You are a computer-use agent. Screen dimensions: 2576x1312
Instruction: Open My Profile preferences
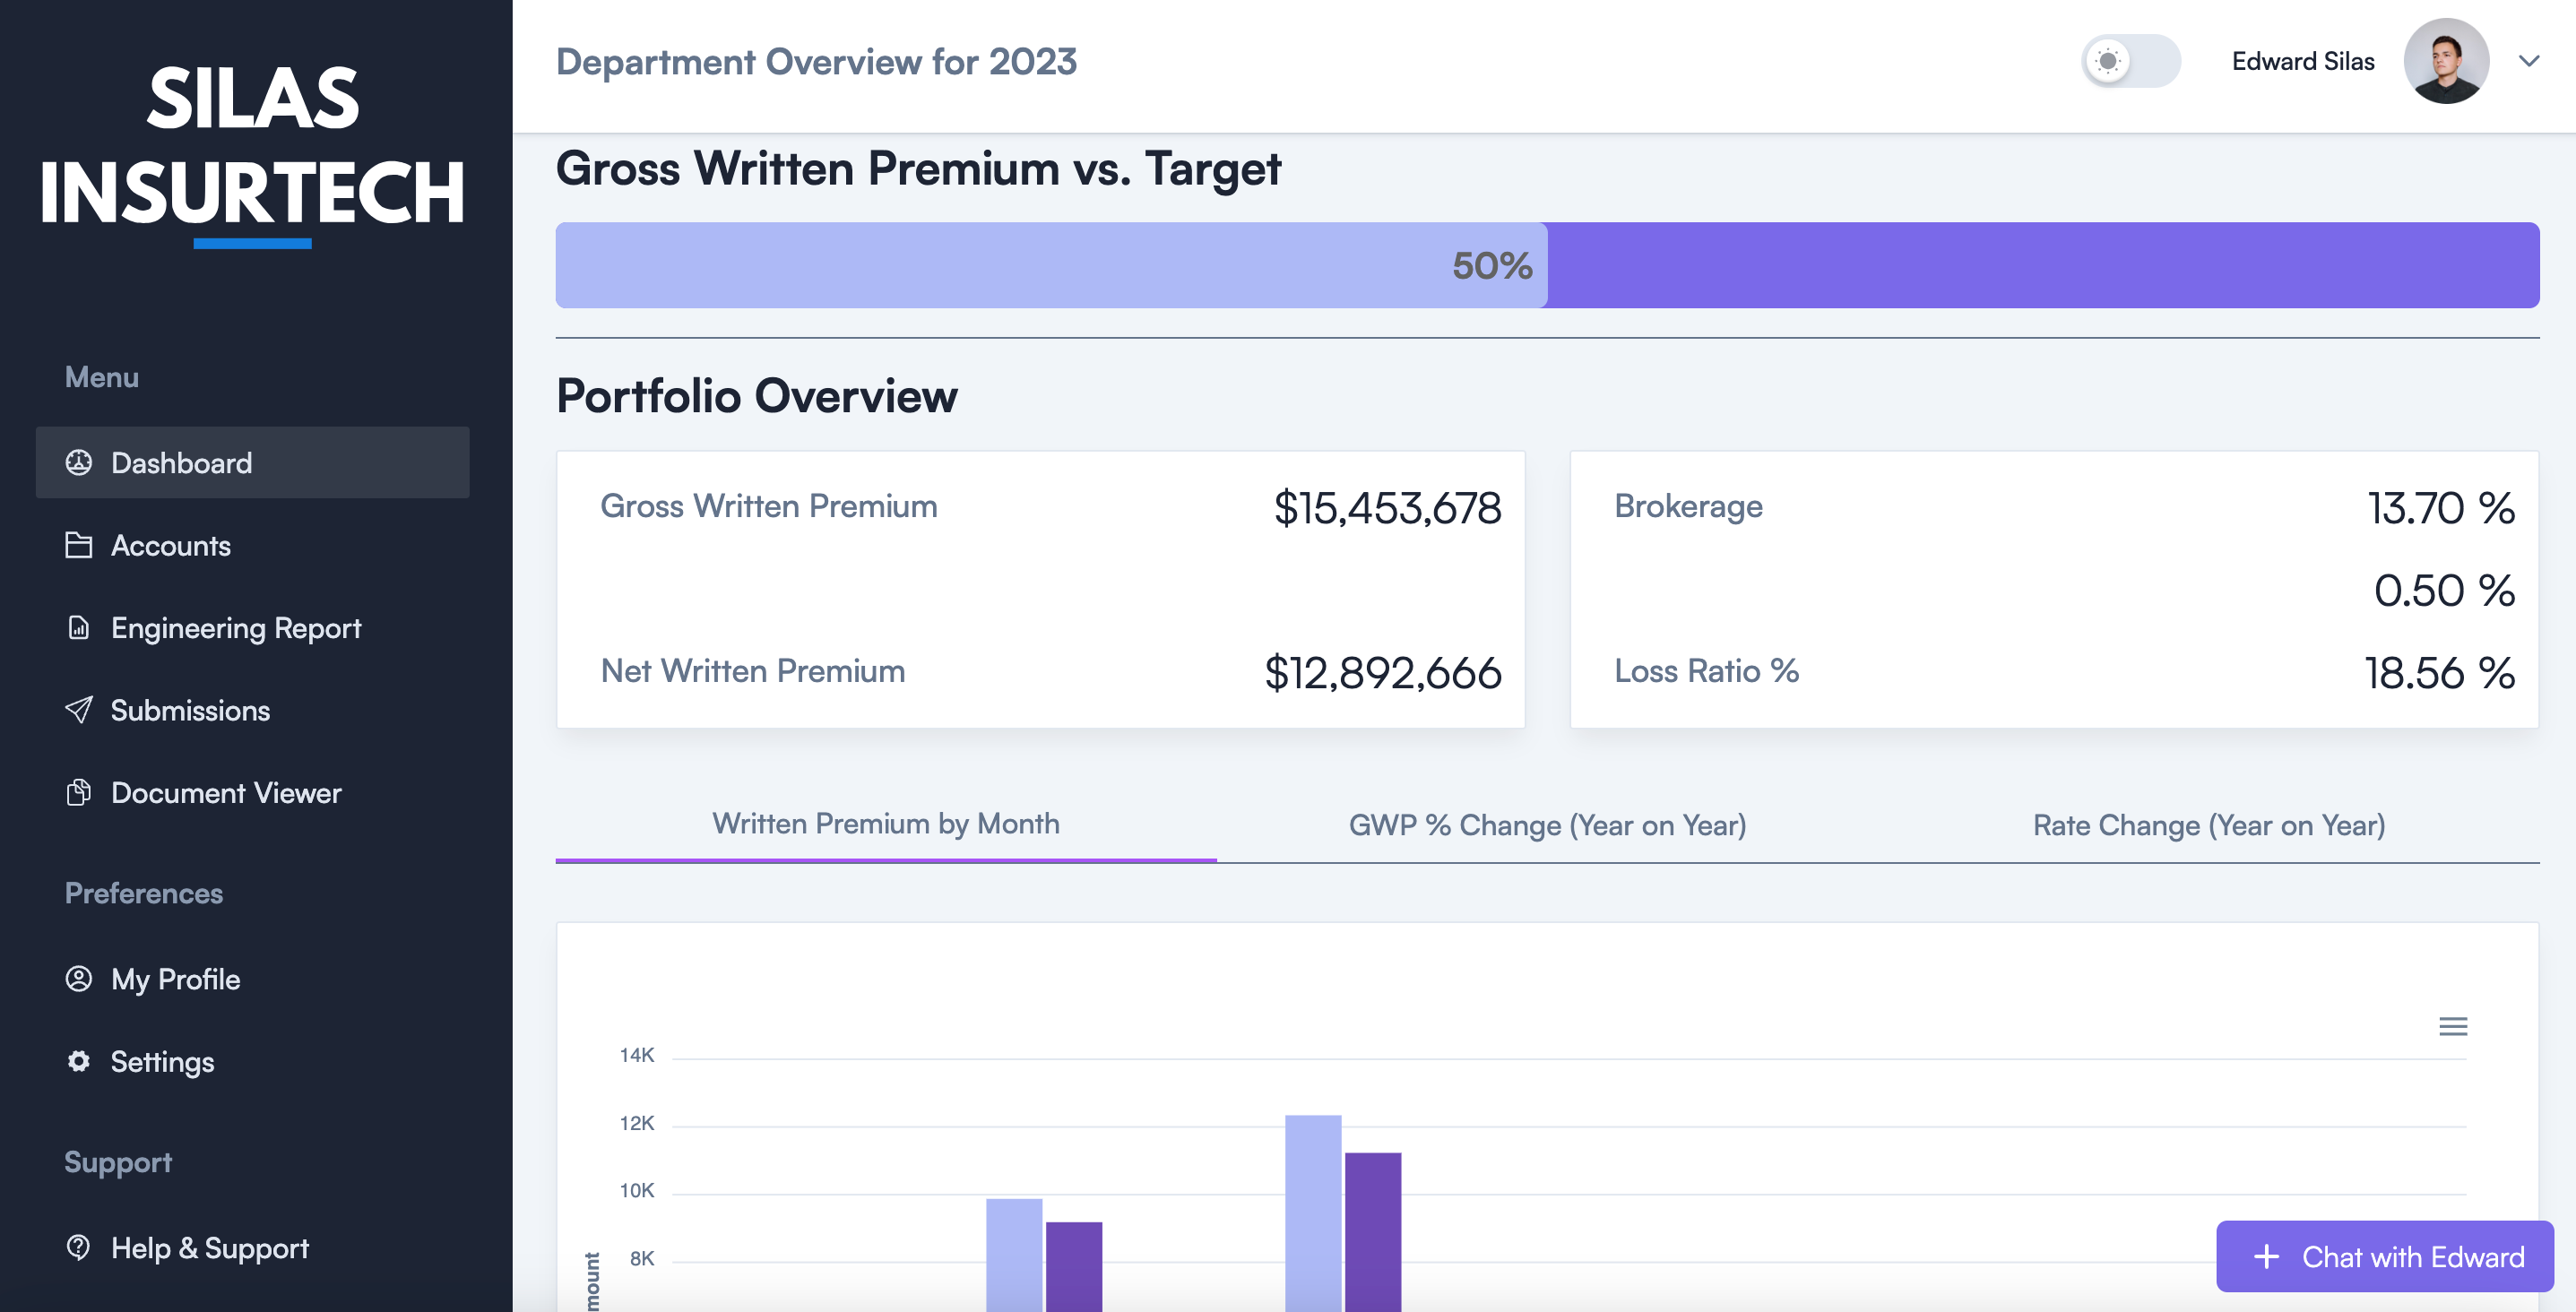(252, 978)
